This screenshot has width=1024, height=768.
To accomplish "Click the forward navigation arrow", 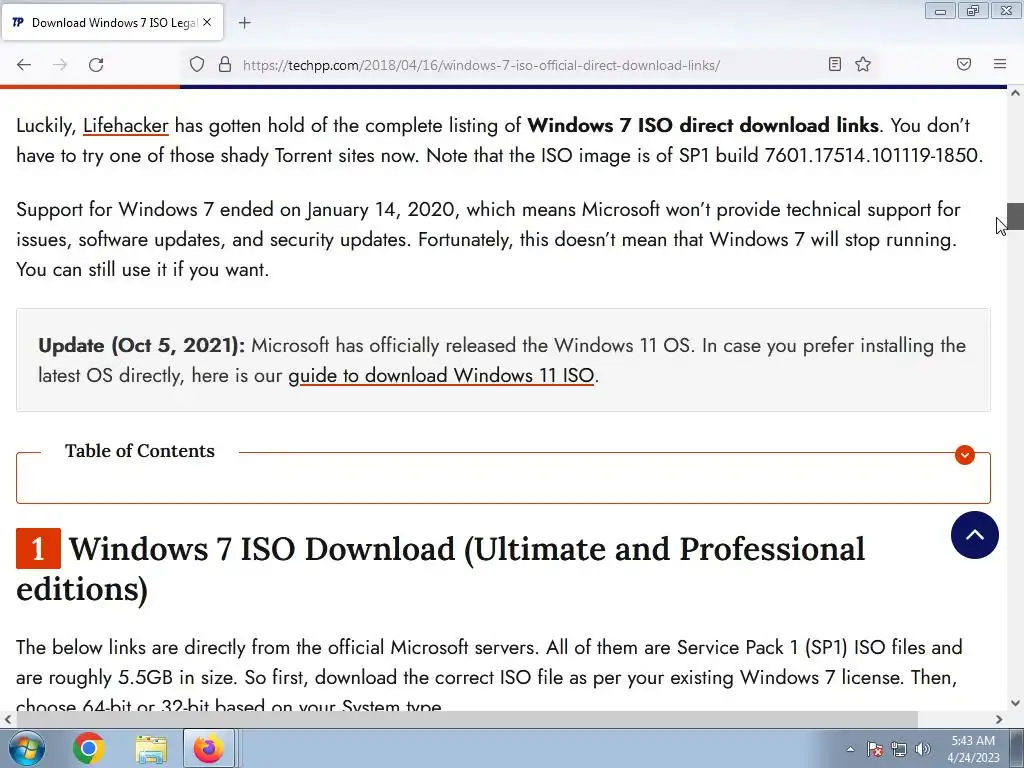I will pyautogui.click(x=60, y=65).
